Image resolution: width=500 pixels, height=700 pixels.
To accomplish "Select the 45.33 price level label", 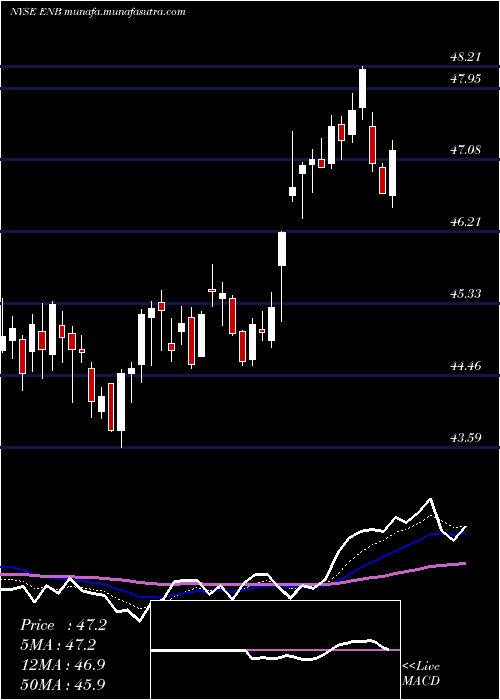I will pos(466,294).
